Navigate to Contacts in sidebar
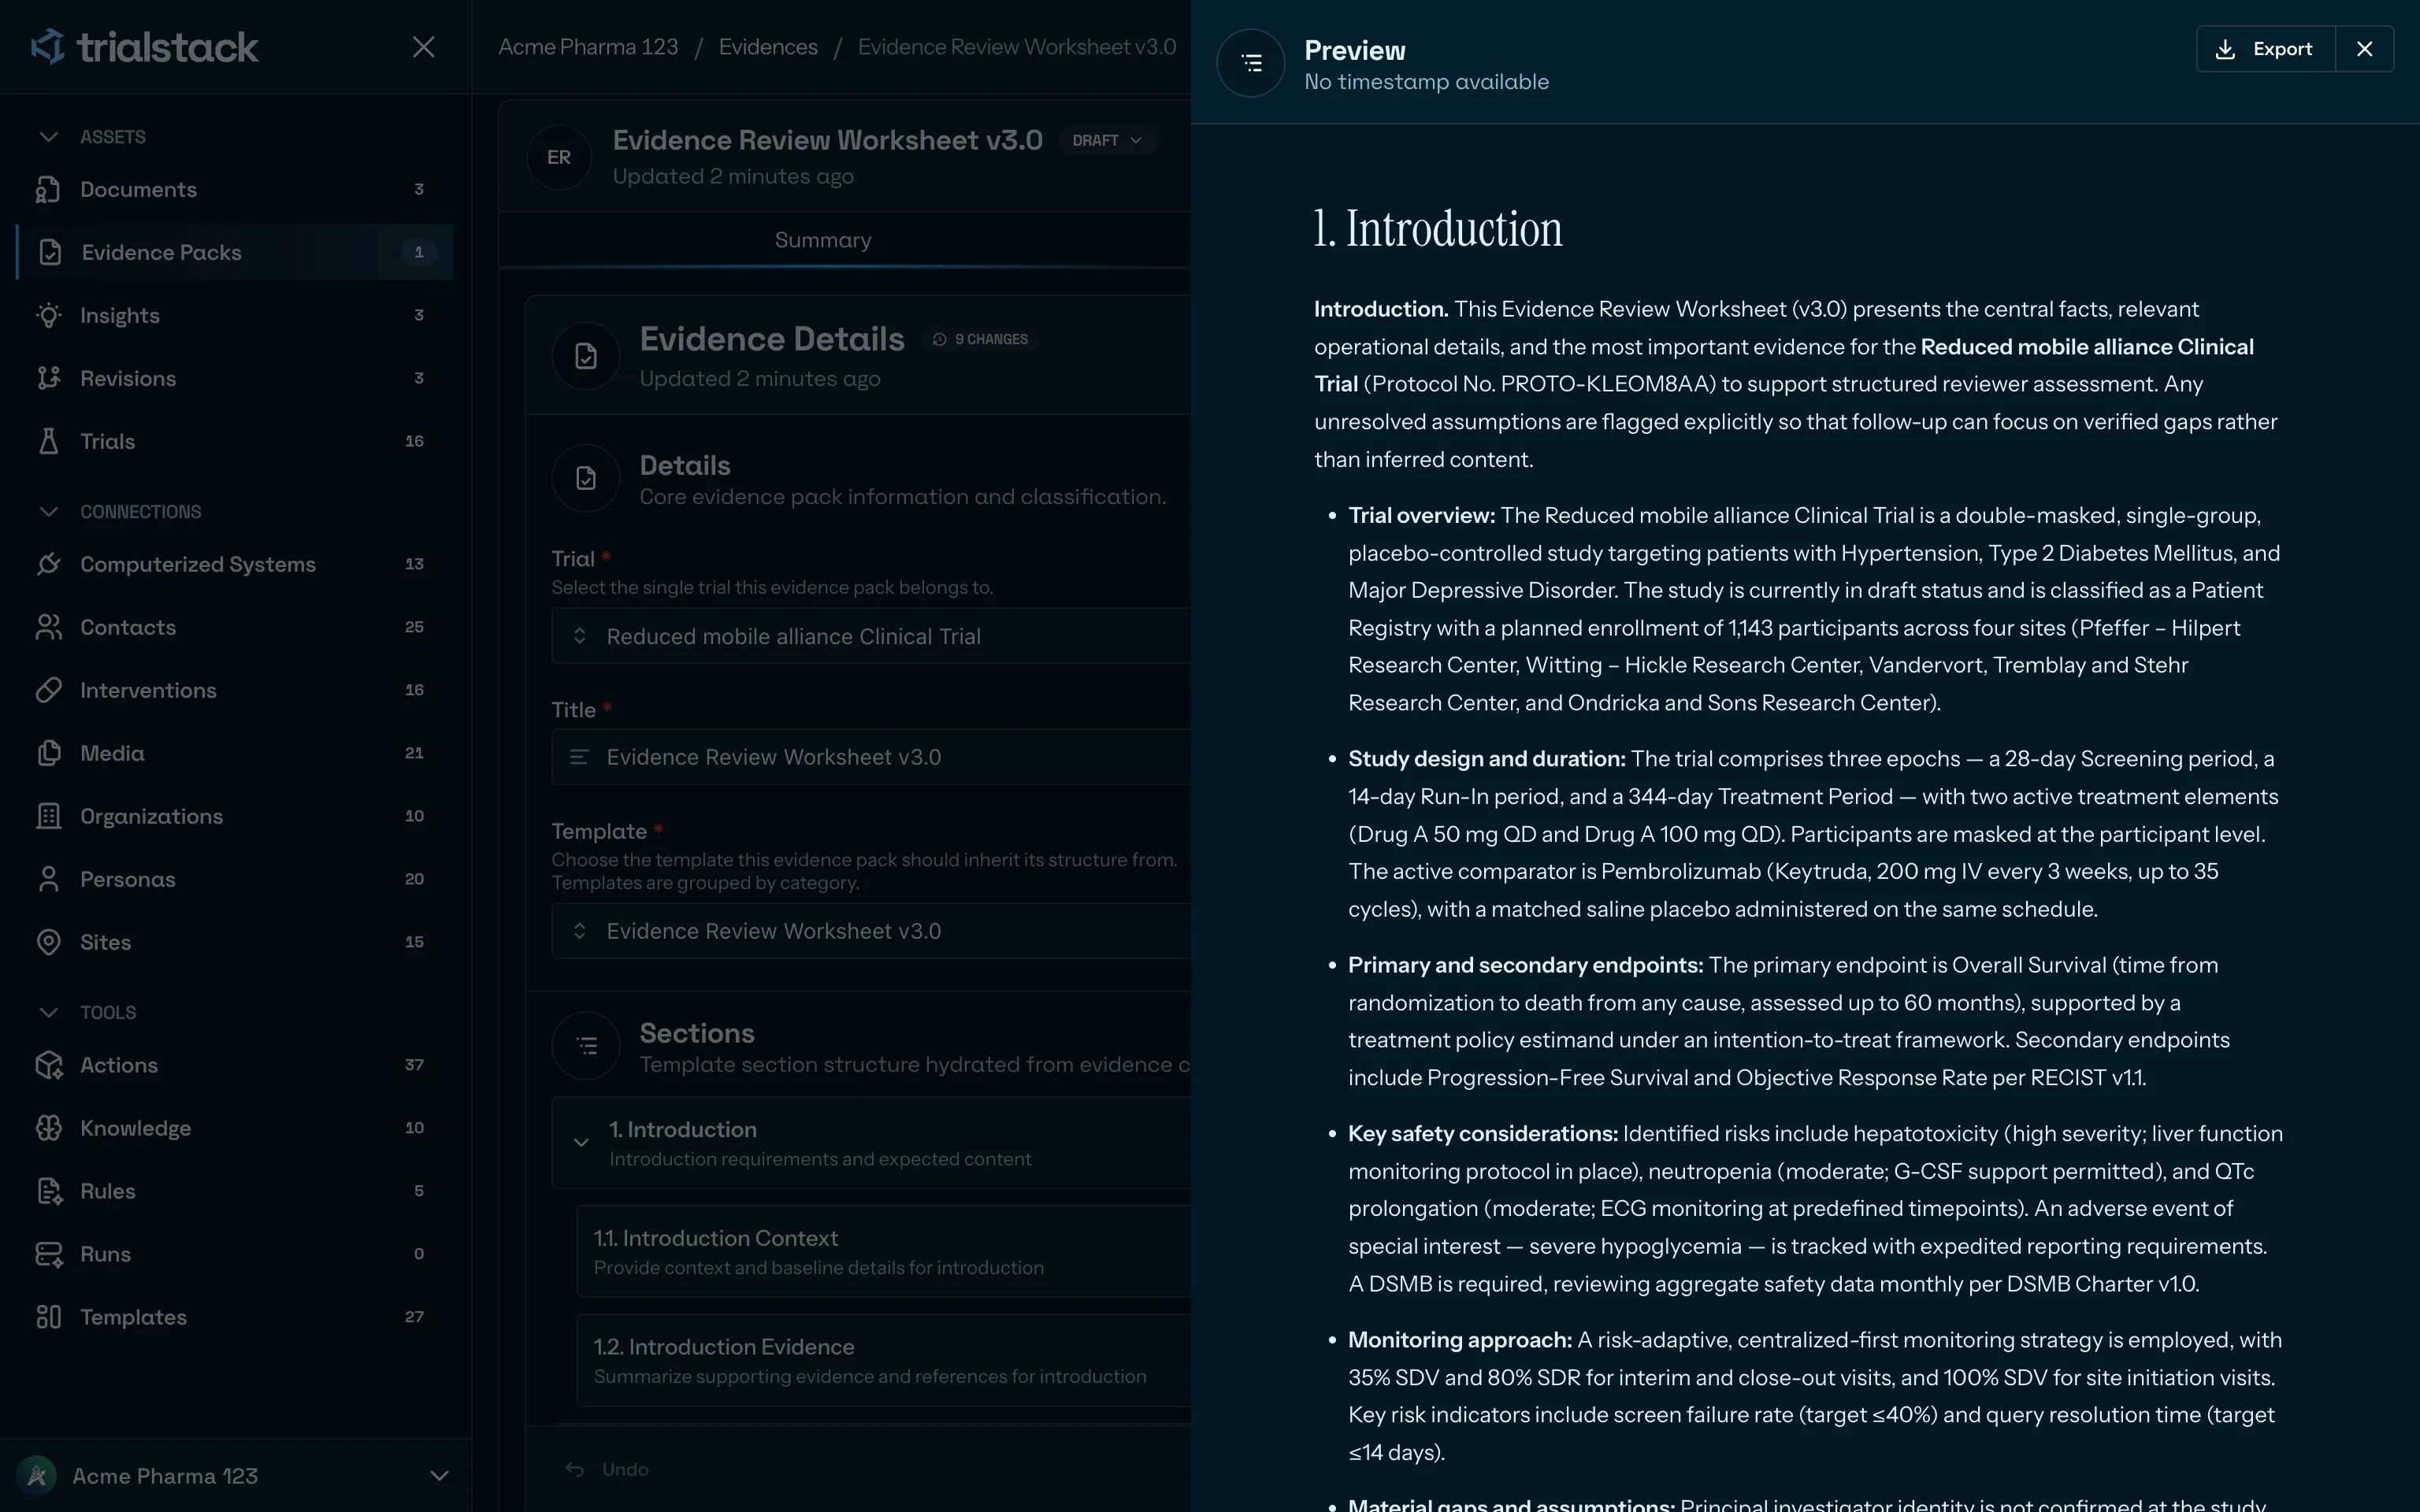This screenshot has width=2420, height=1512. tap(128, 627)
